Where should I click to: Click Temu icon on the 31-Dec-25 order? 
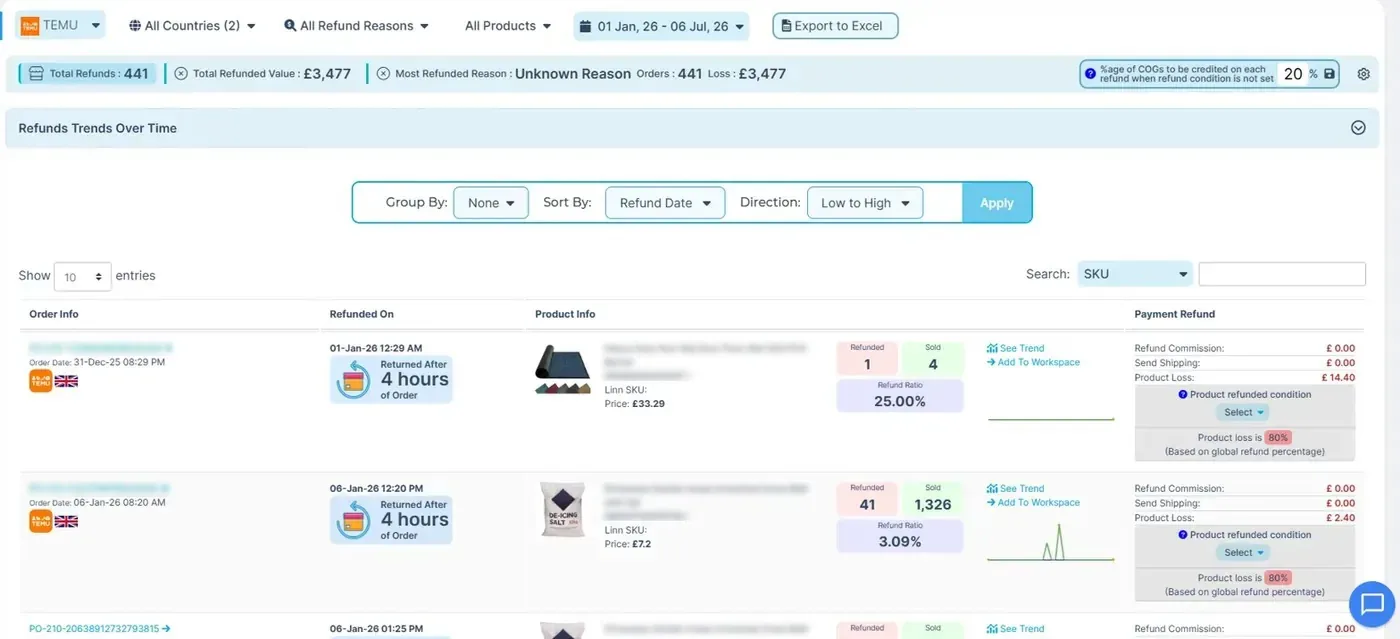coord(41,381)
